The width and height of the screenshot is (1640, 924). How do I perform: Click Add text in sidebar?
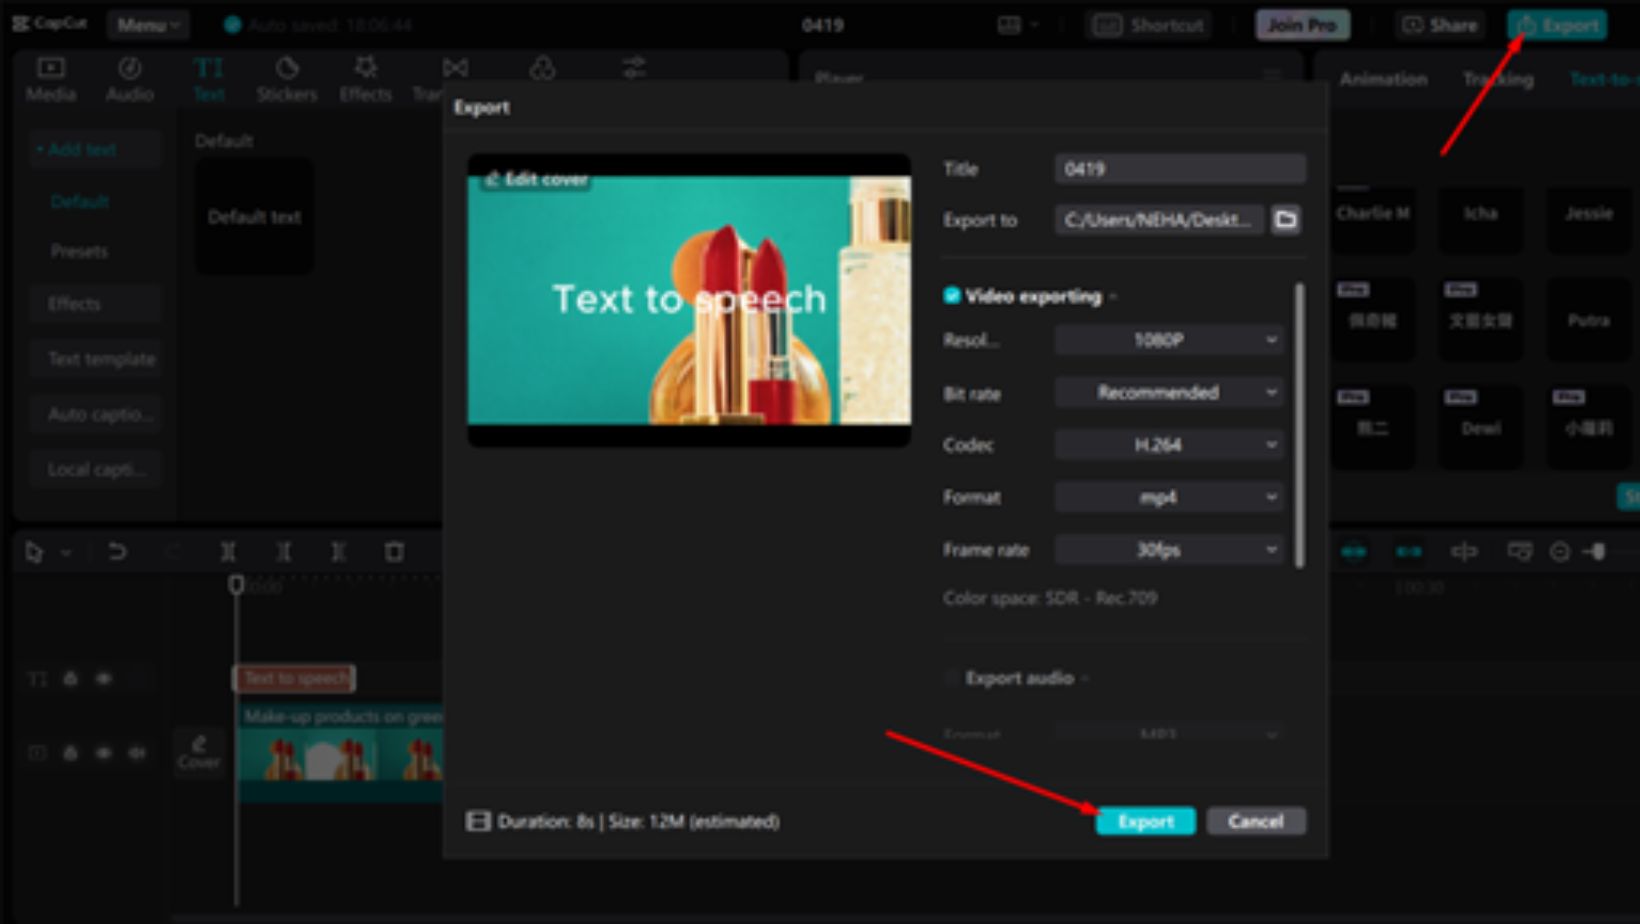click(x=95, y=149)
